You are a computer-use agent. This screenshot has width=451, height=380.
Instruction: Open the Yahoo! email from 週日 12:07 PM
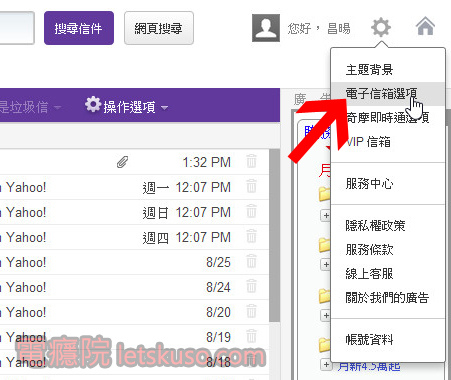point(133,212)
